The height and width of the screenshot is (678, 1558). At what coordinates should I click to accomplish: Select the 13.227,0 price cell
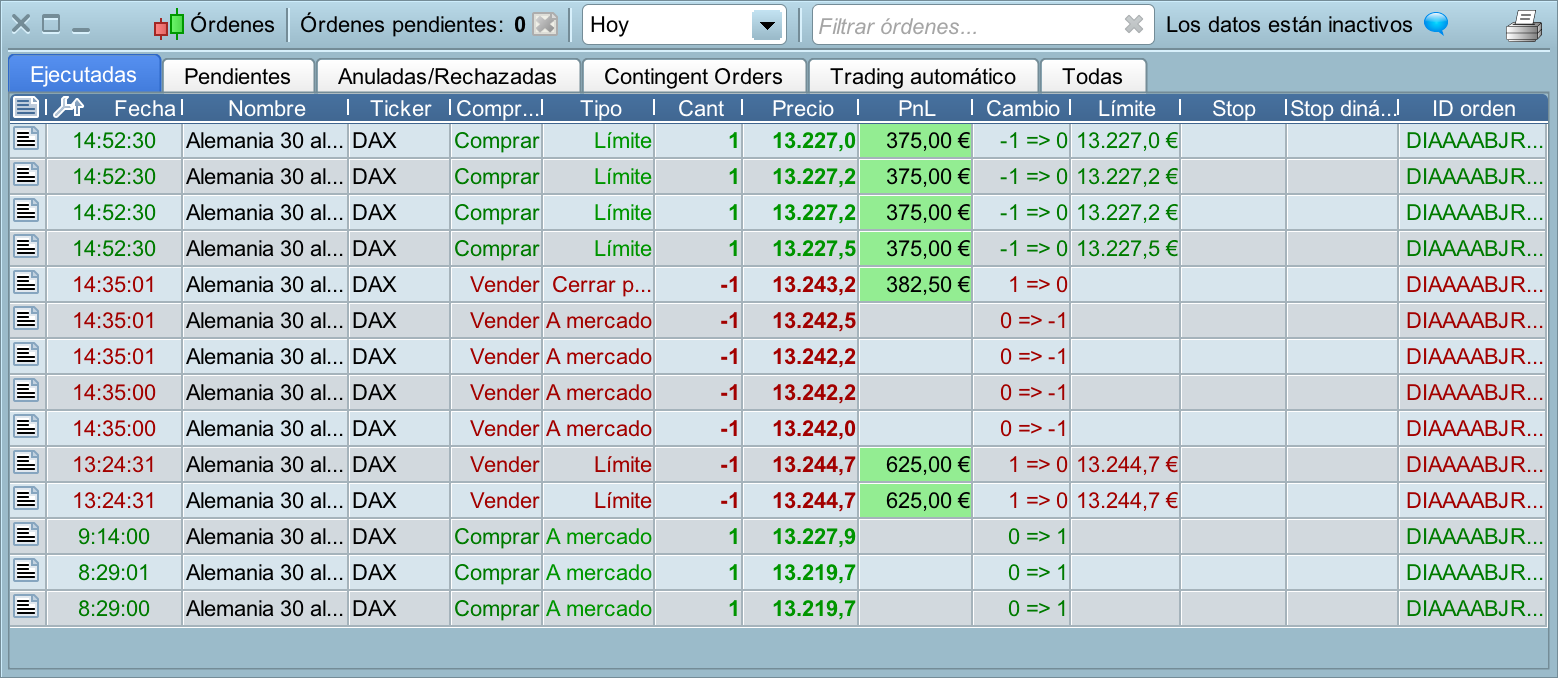801,140
